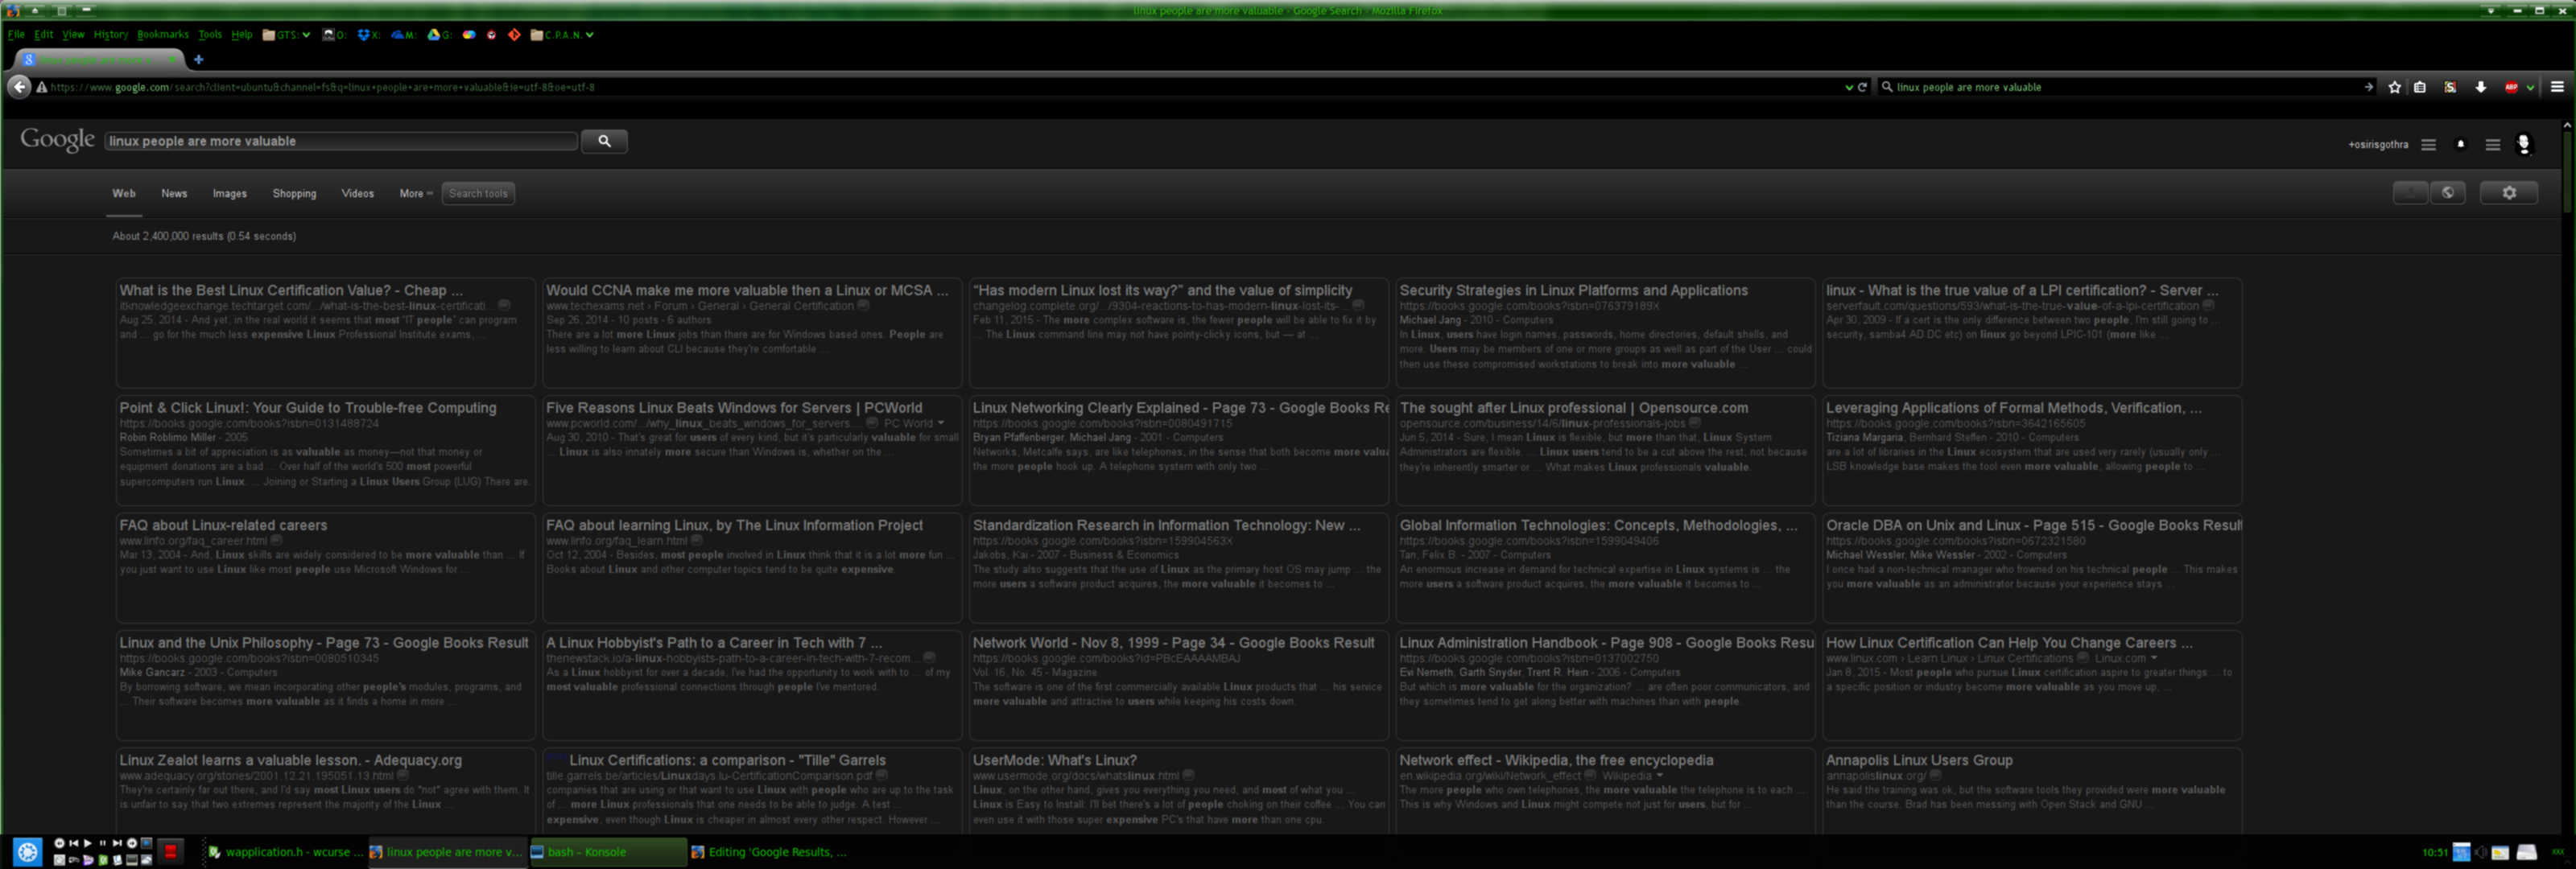Bookmark this page with the star icon
This screenshot has width=2576, height=869.
coord(2395,87)
